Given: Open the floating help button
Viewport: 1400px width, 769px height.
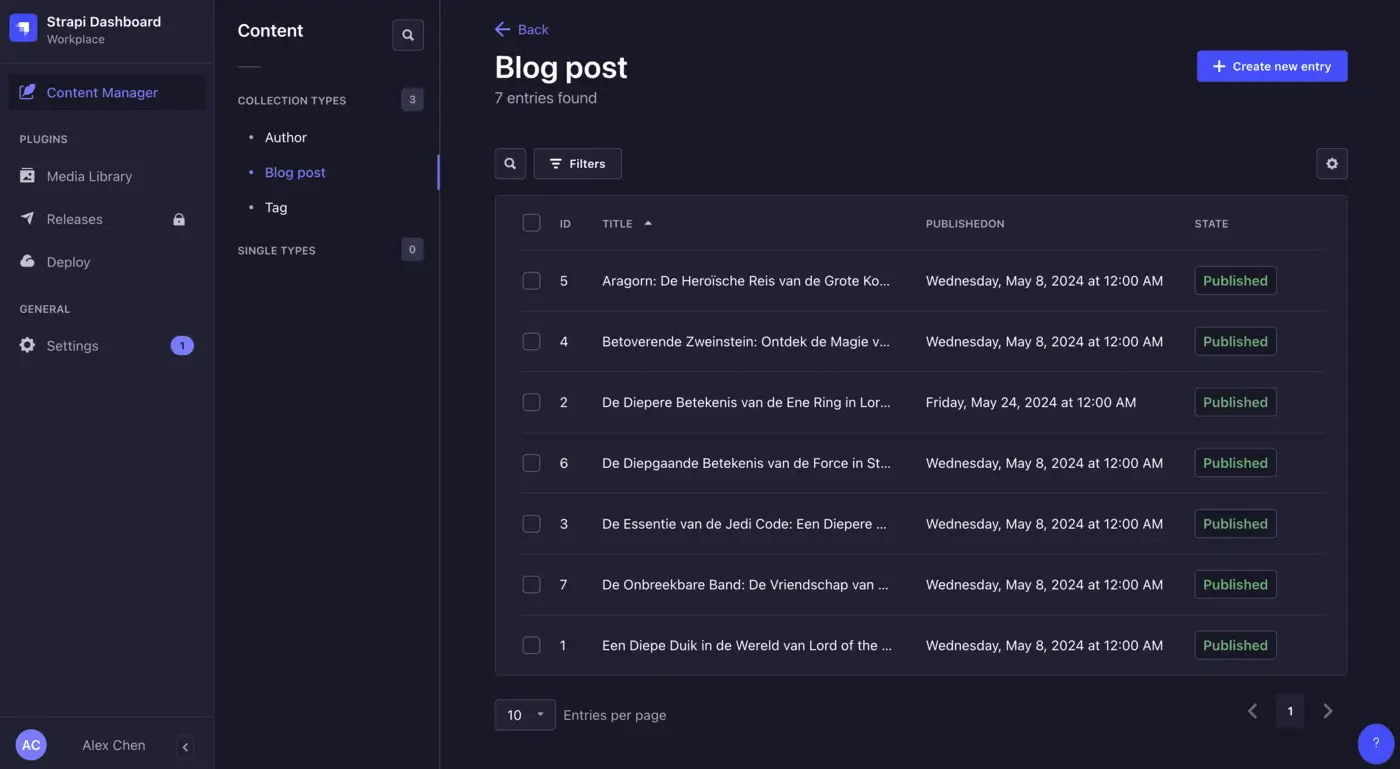Looking at the screenshot, I should tap(1375, 743).
